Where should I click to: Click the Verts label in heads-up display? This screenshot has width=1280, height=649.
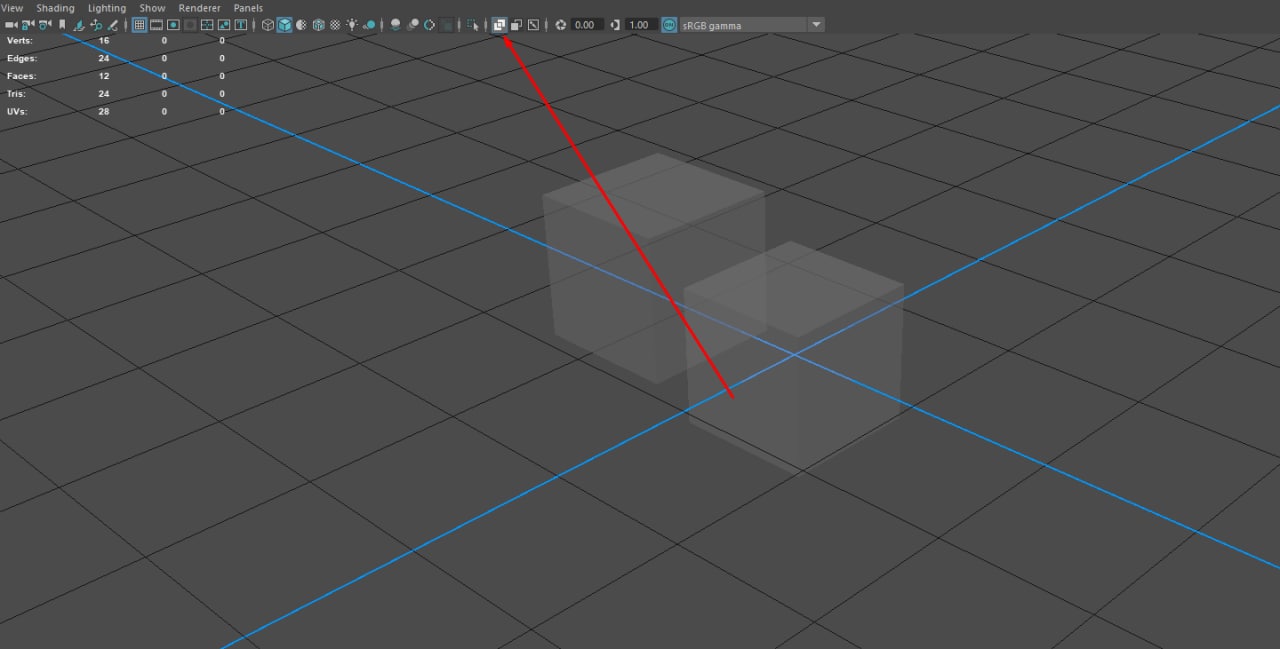pos(20,40)
